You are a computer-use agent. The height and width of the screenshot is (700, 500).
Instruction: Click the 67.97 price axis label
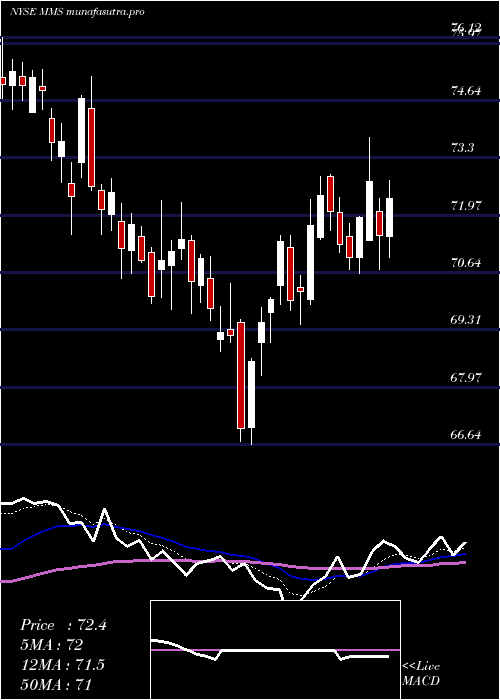click(x=466, y=378)
